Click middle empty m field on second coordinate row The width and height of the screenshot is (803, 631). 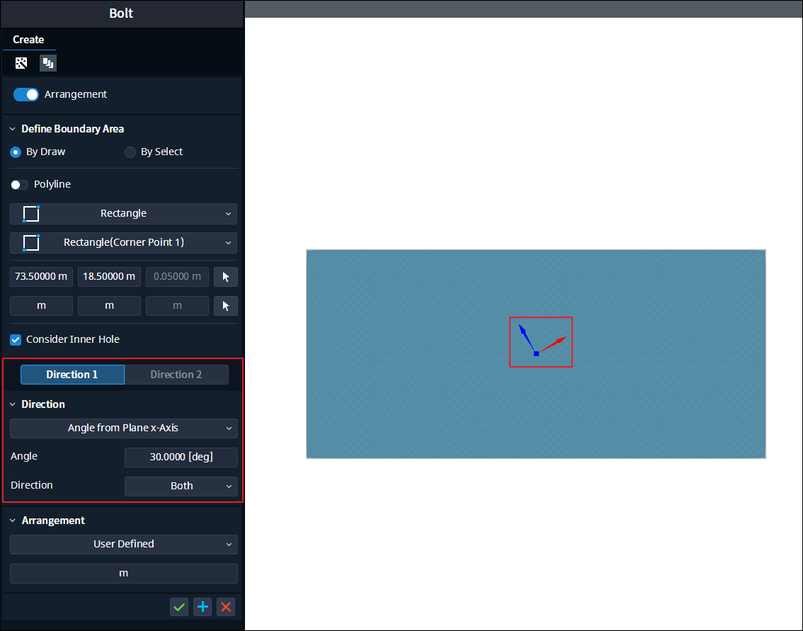point(109,306)
